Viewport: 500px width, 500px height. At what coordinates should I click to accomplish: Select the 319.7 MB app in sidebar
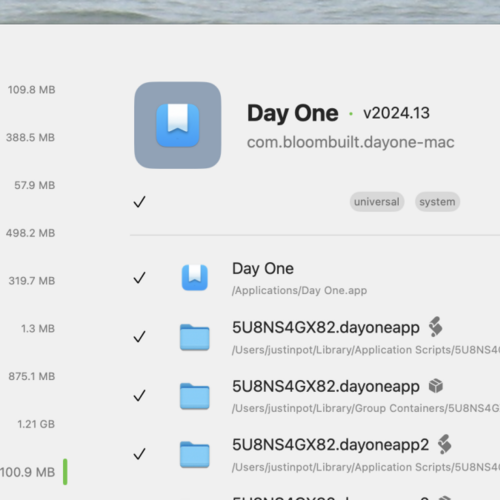[x=32, y=281]
